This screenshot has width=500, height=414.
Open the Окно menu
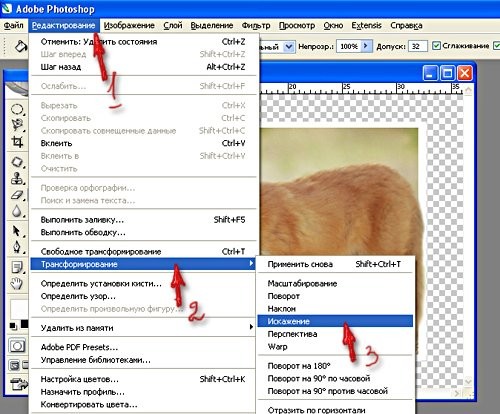pos(333,25)
